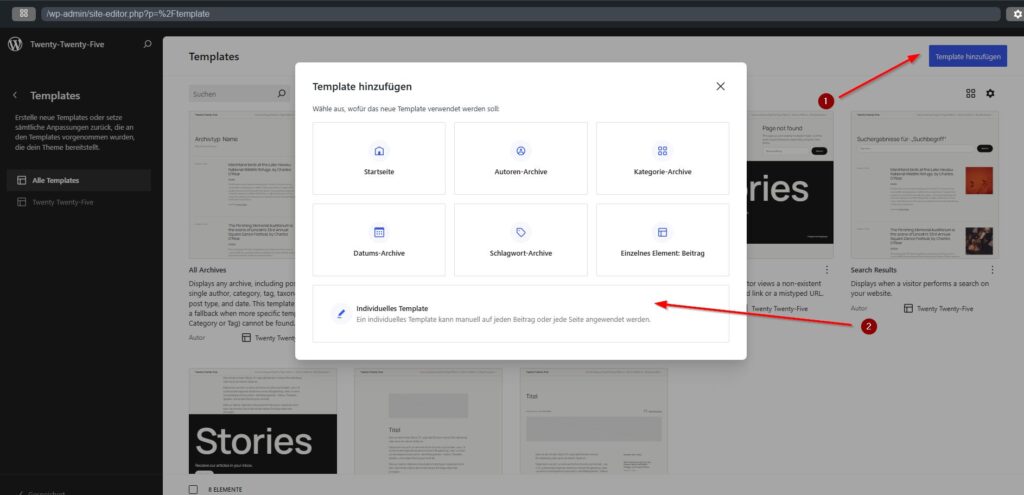This screenshot has height=495, width=1024.
Task: Toggle the select-all checkbox near 8 Elemente
Action: tap(193, 489)
